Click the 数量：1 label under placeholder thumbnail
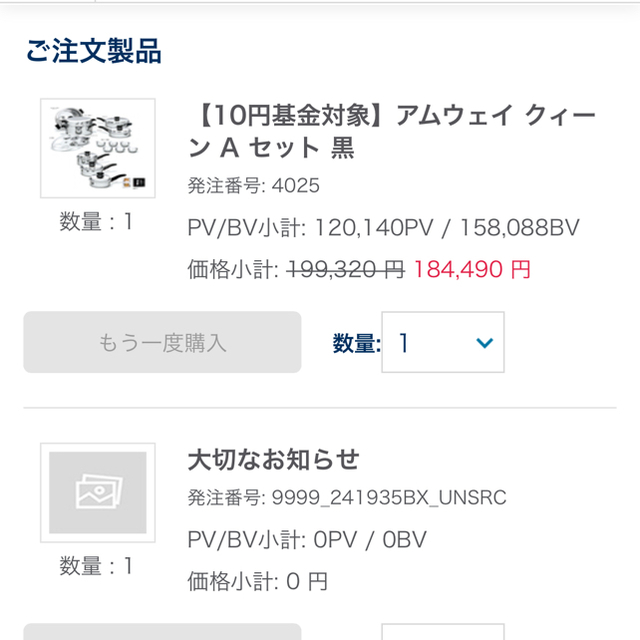 click(x=96, y=566)
